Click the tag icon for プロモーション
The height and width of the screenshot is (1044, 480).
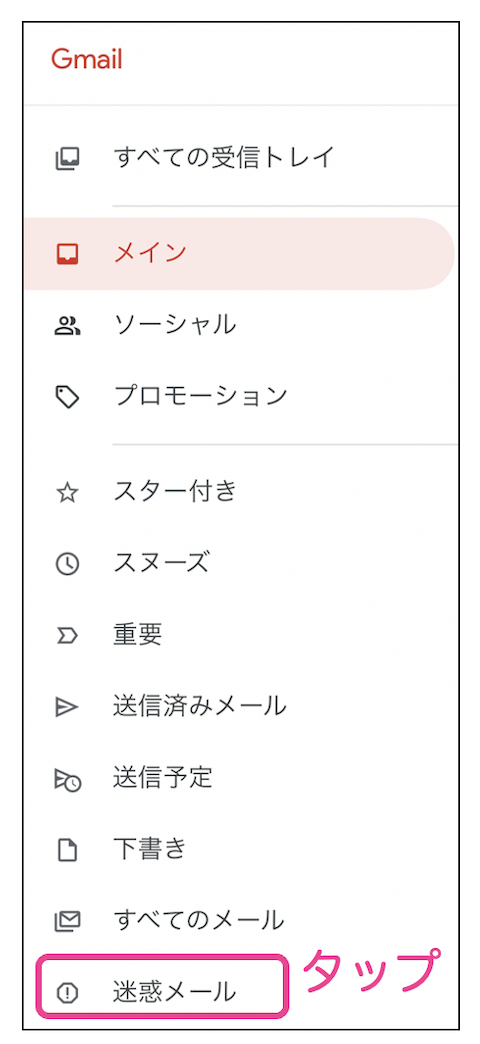[x=67, y=397]
